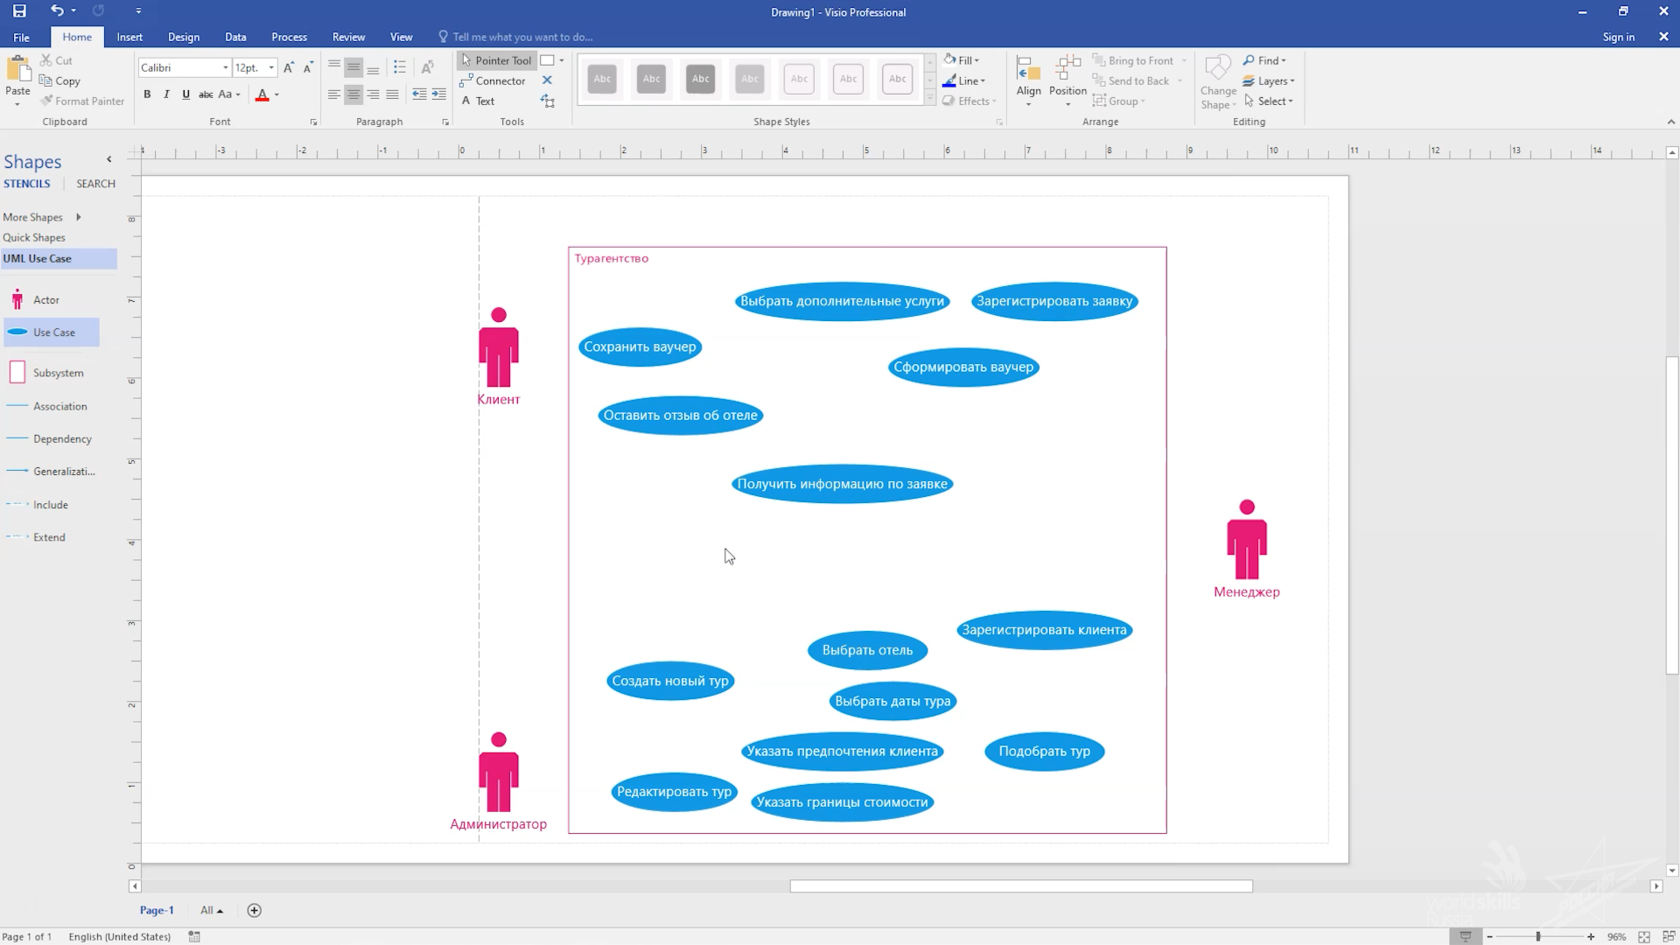Align text left in paragraph group
Screen dimensions: 1680x945
[x=334, y=95]
